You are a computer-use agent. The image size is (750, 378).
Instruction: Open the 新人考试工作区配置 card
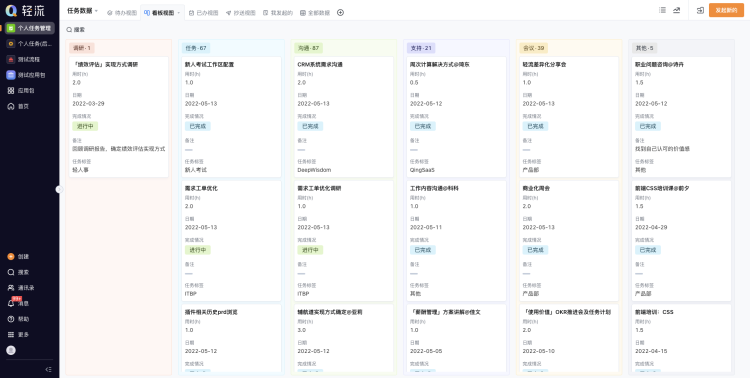232,117
